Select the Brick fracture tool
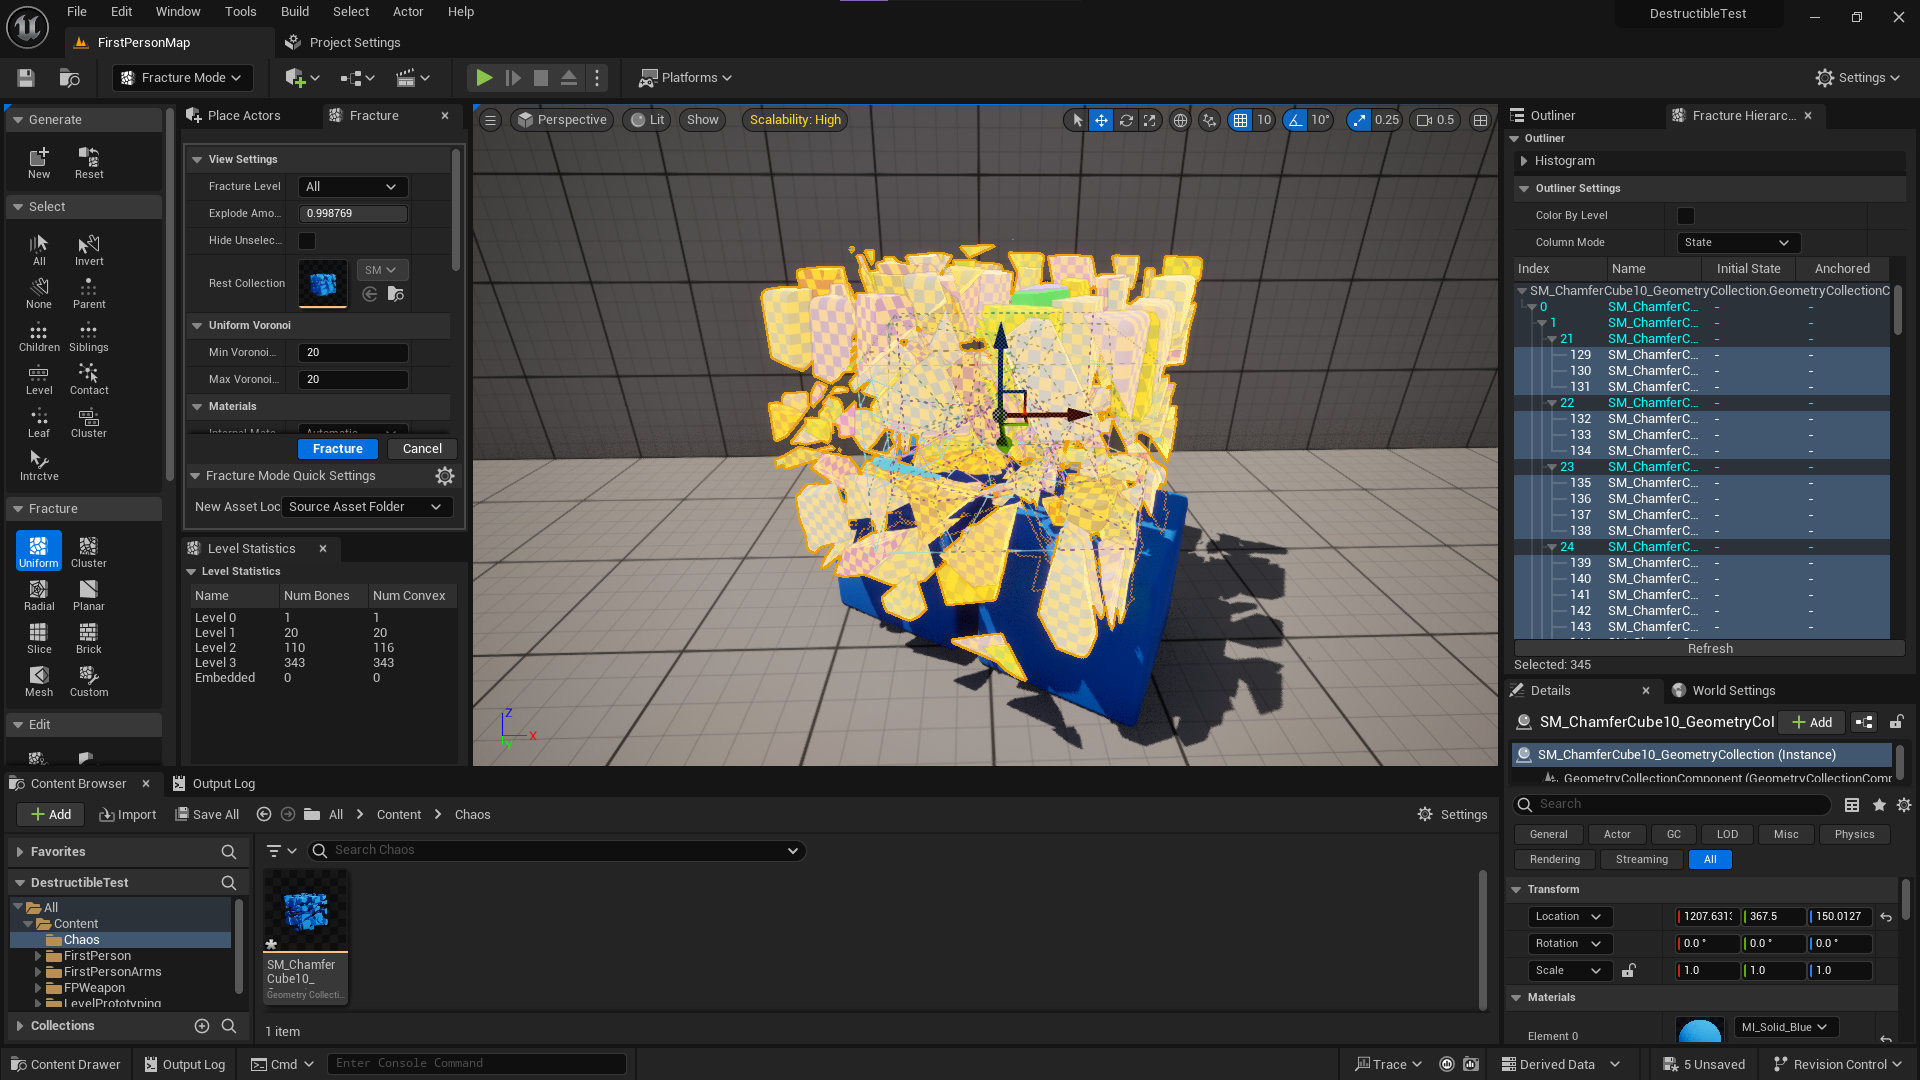The image size is (1920, 1080). [x=88, y=637]
